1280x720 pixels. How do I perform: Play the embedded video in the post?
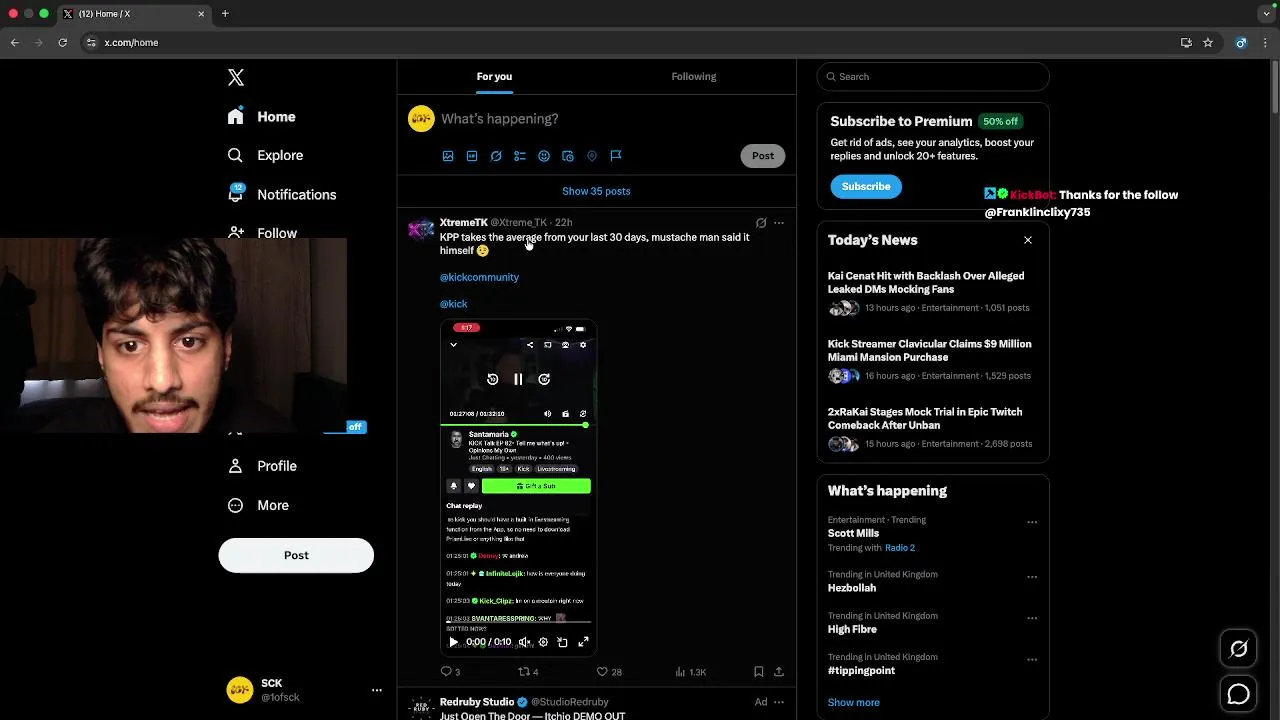tap(453, 642)
